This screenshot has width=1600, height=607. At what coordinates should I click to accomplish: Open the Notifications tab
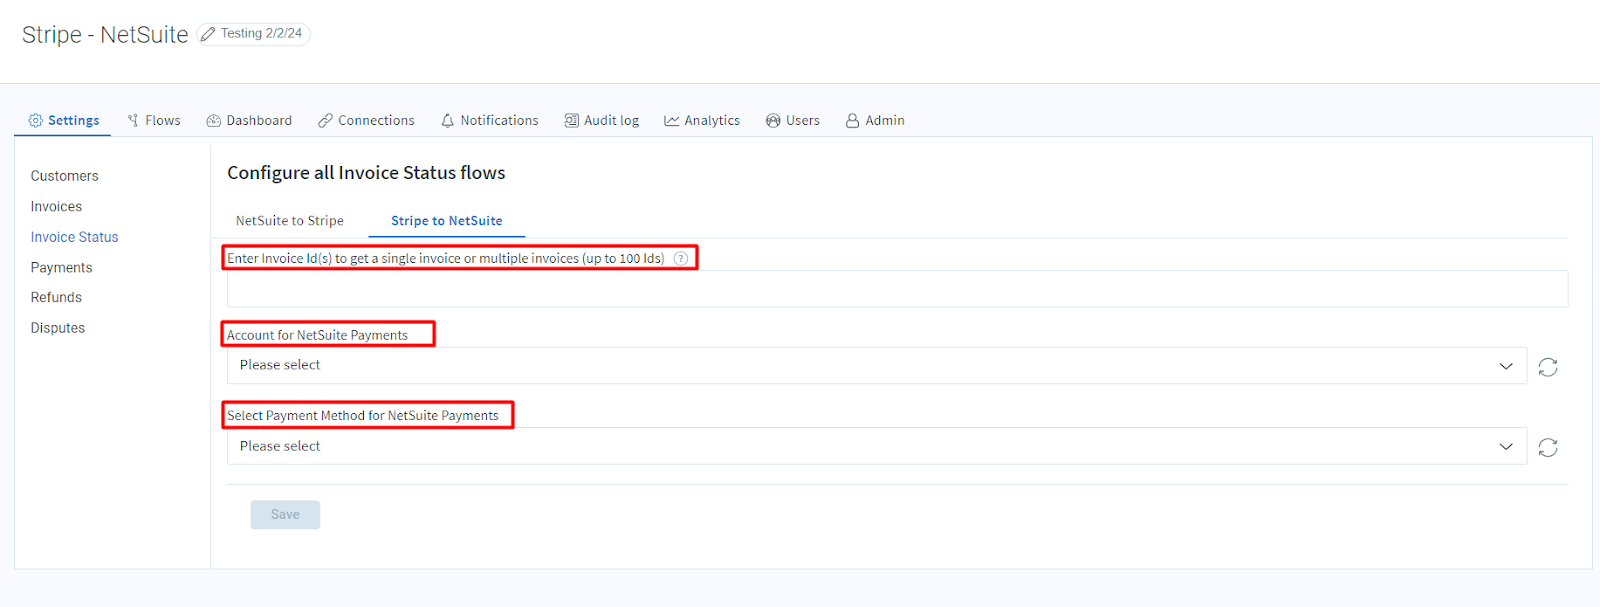(x=490, y=120)
